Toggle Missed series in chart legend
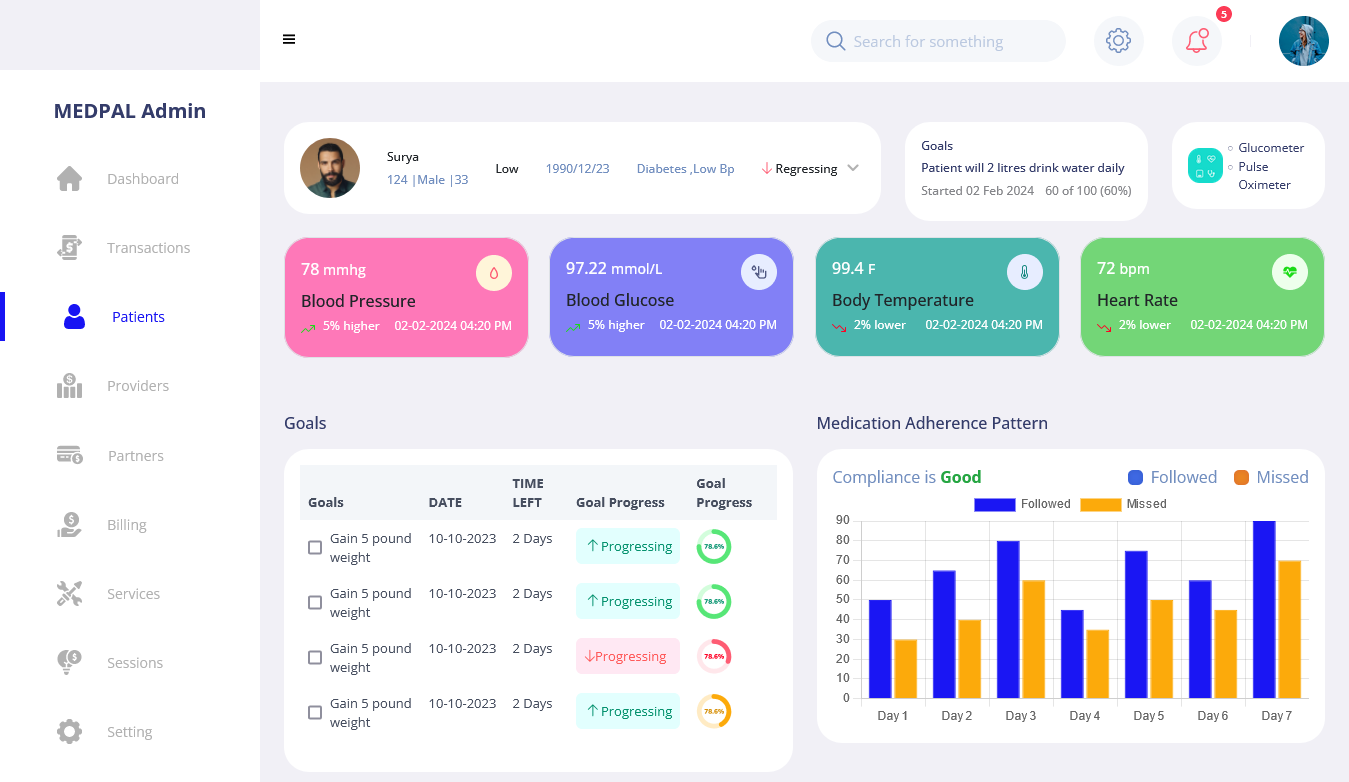 pyautogui.click(x=1123, y=504)
